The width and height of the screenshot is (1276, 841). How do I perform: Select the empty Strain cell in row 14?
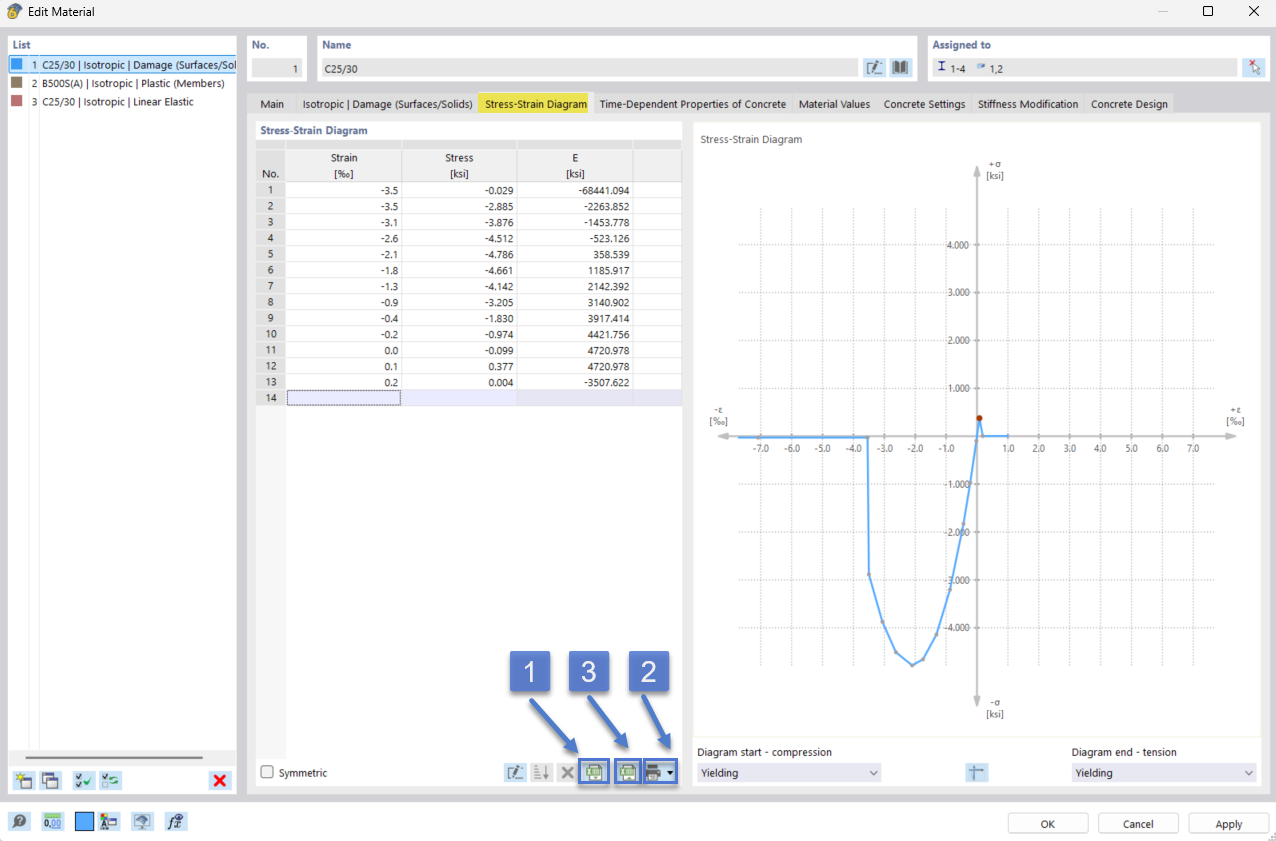pyautogui.click(x=344, y=397)
